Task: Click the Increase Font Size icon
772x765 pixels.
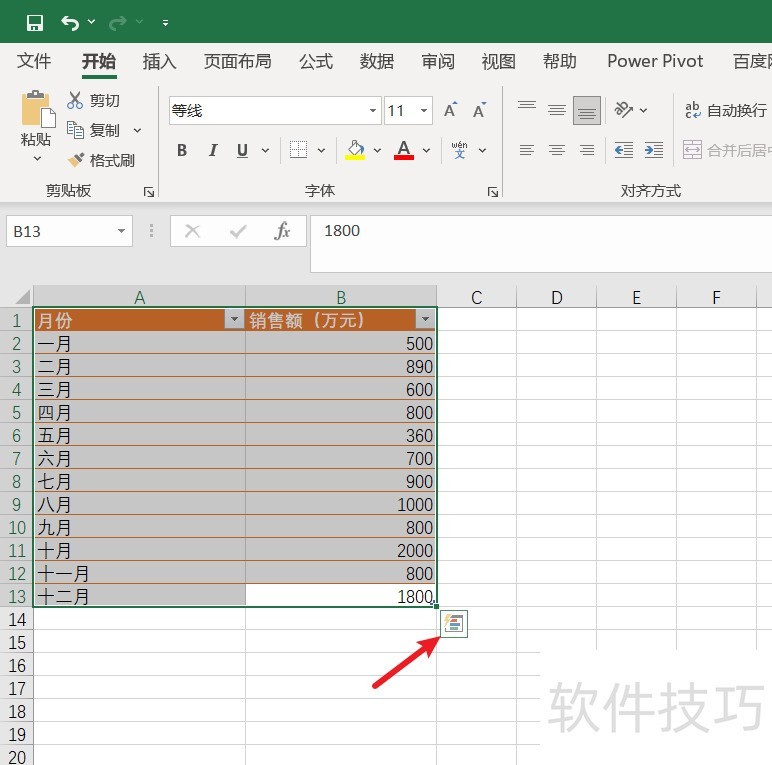Action: (450, 111)
